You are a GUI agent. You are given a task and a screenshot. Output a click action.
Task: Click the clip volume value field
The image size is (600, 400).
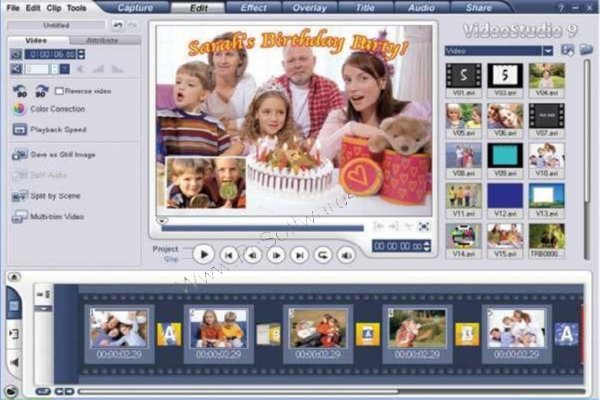(37, 69)
